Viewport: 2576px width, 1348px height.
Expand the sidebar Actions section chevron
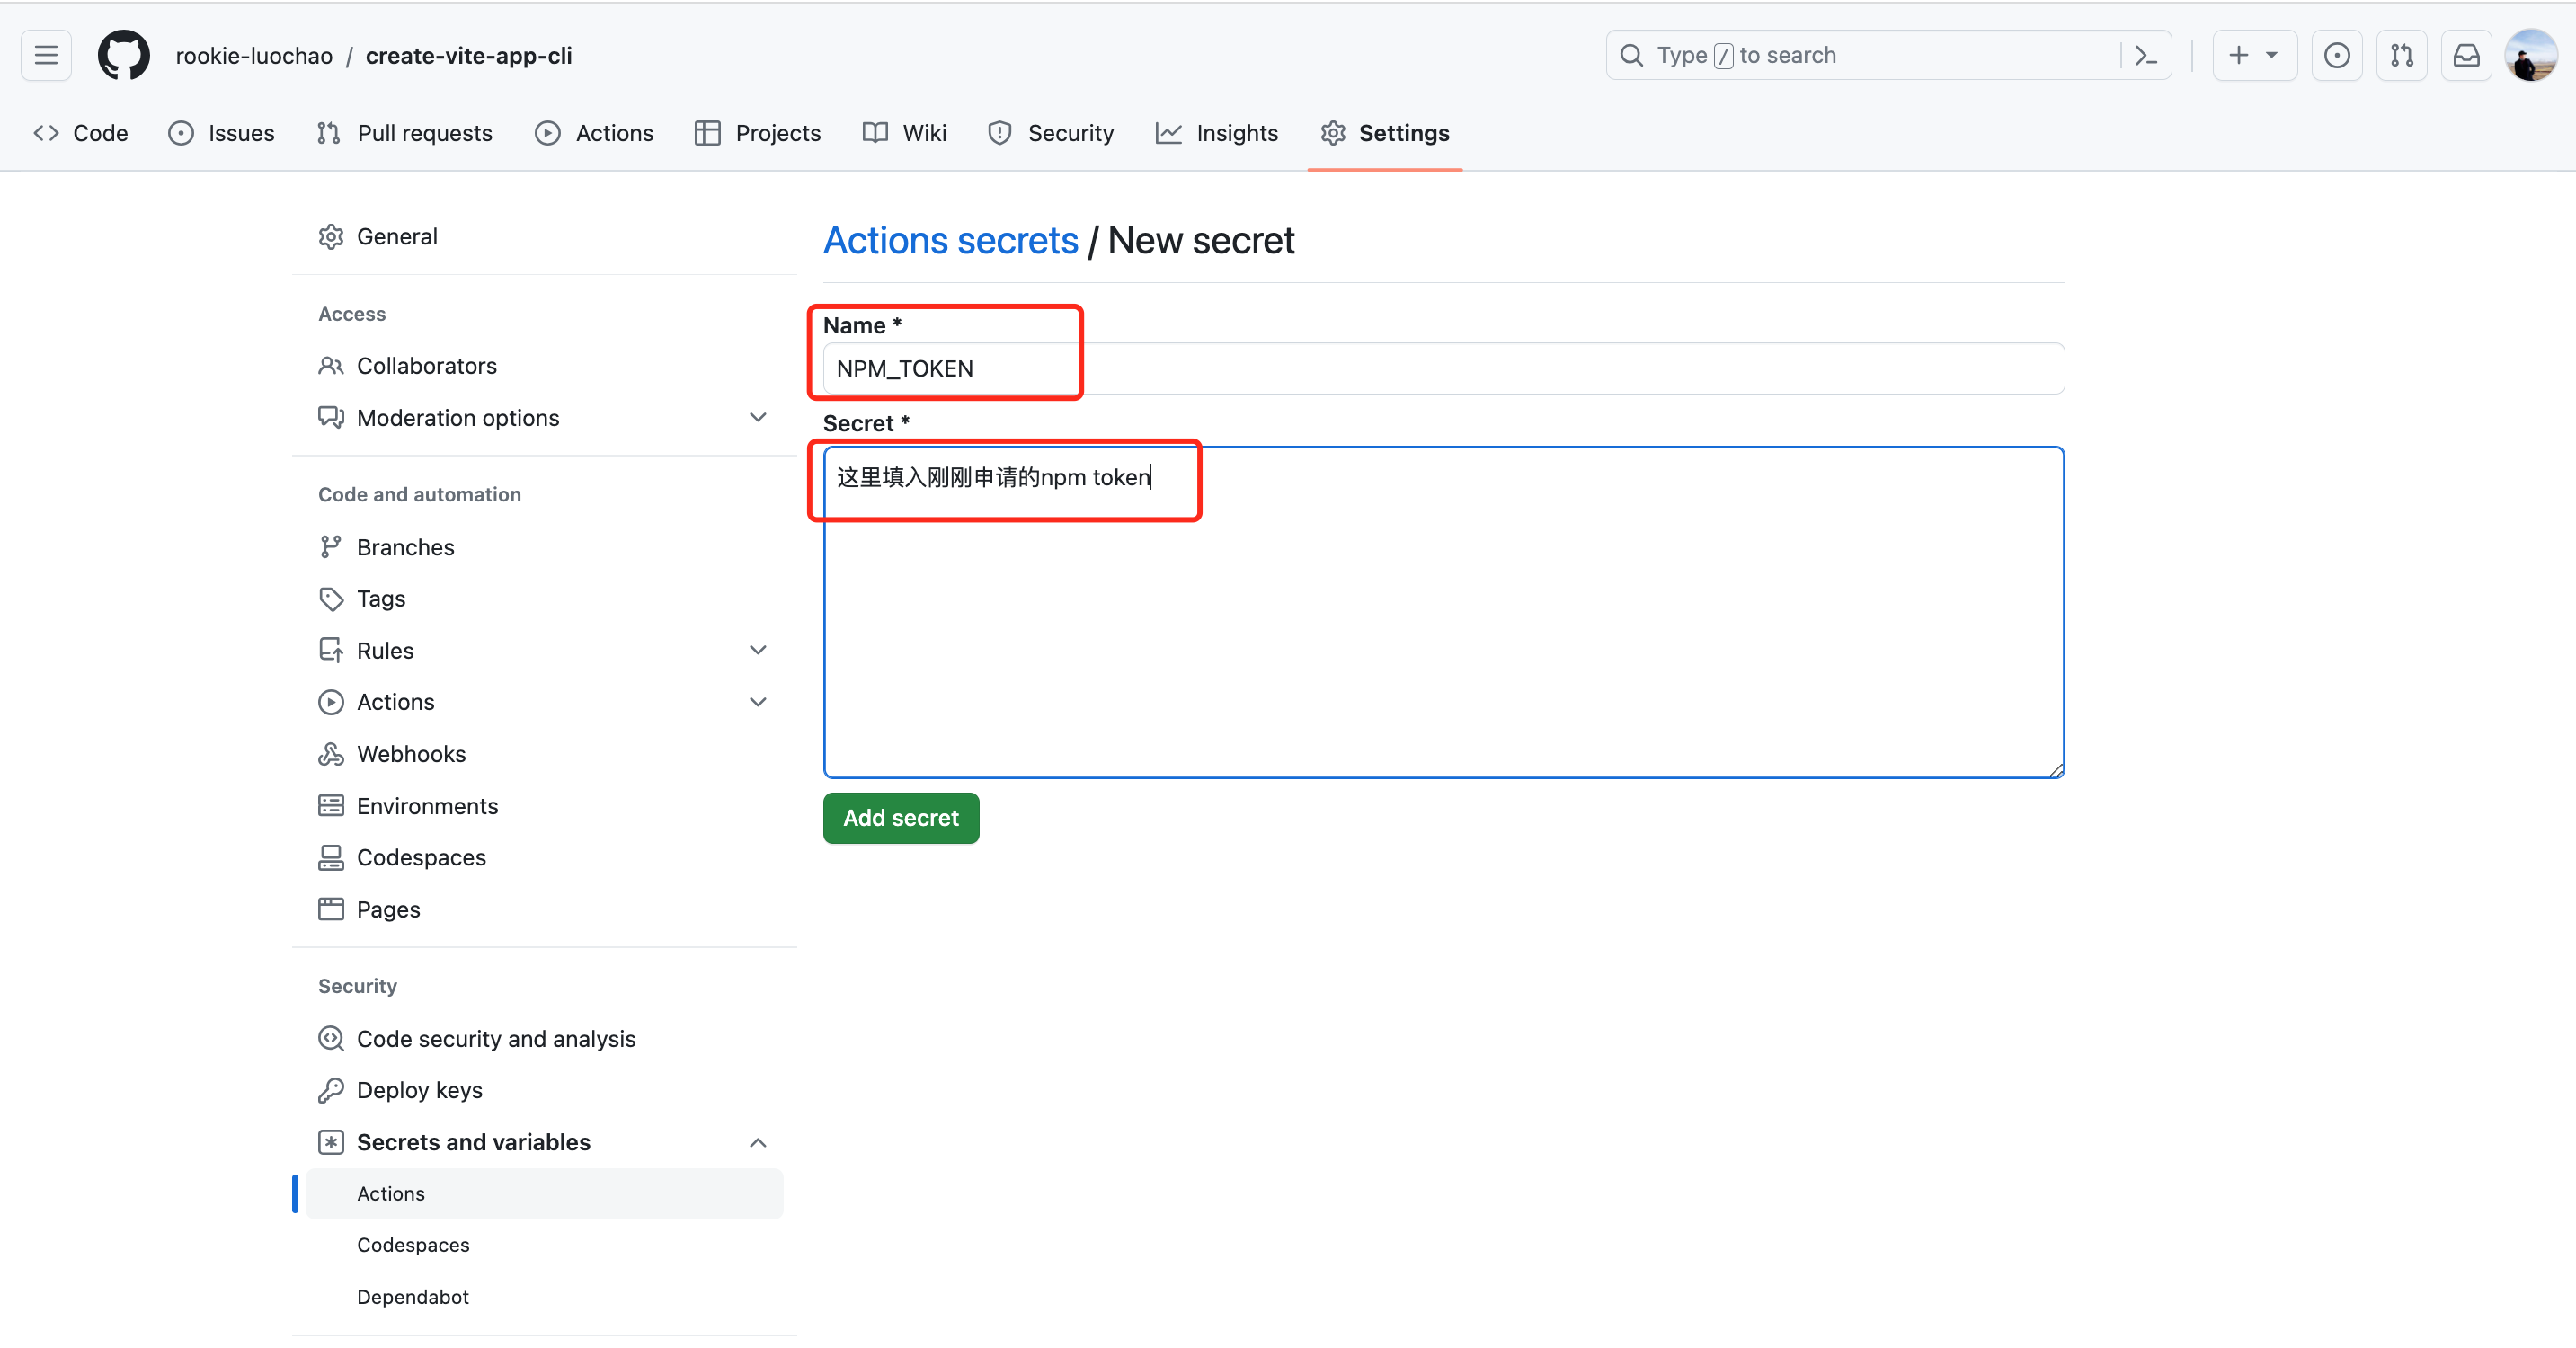click(x=758, y=702)
